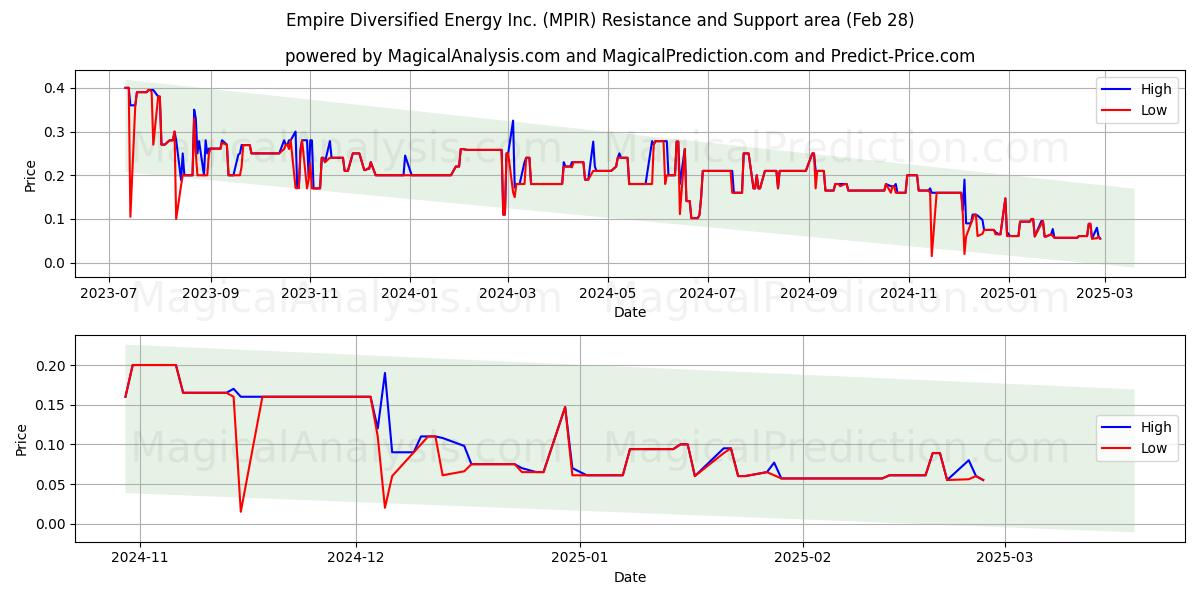This screenshot has height=600, width=1200.
Task: Click the '2025-01' tick in bottom chart
Action: pyautogui.click(x=580, y=560)
